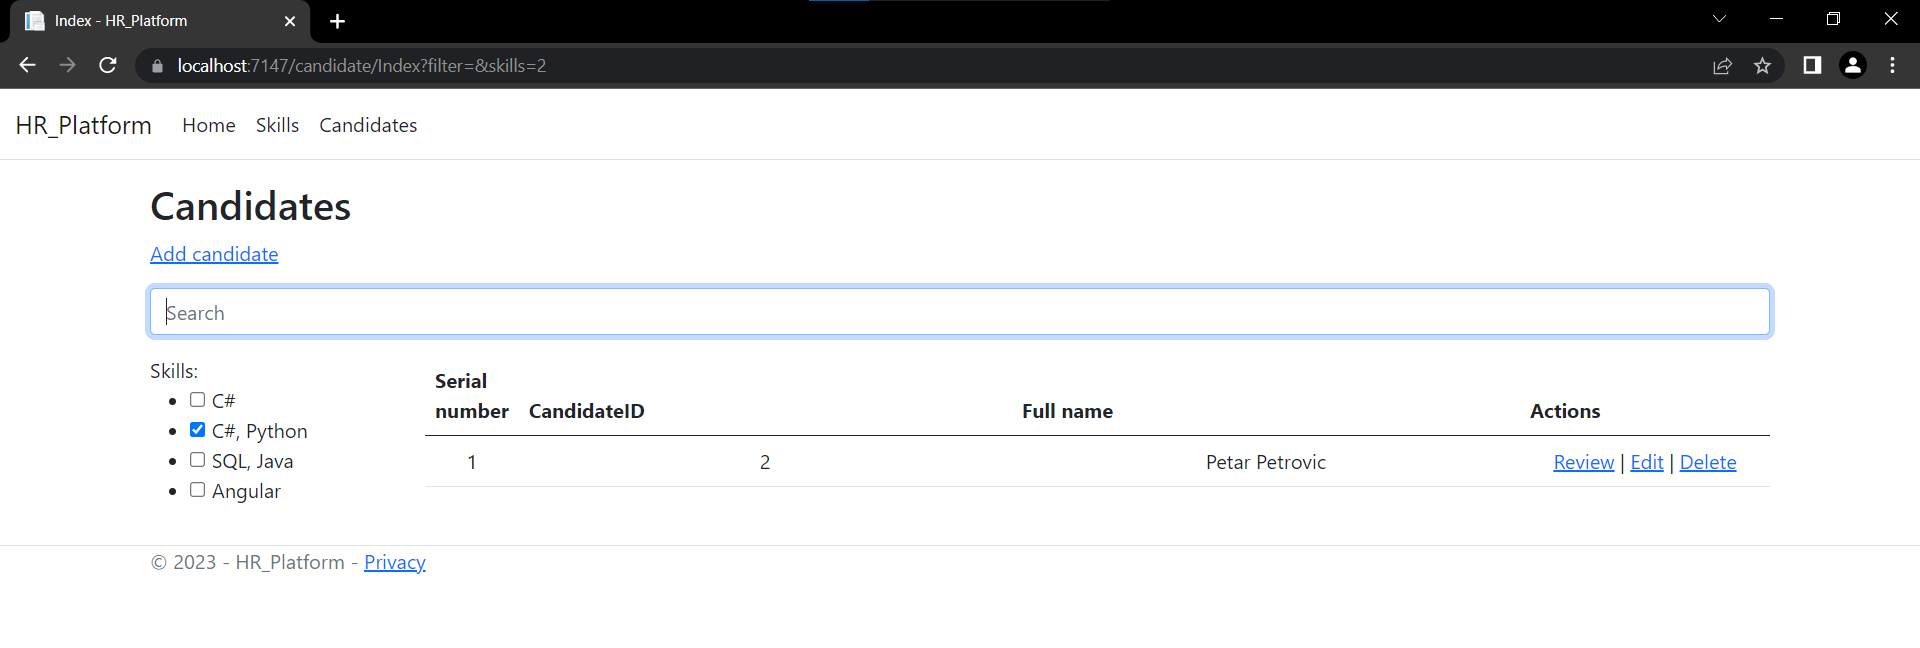1920x648 pixels.
Task: Open the browser side panel icon
Action: 1812,65
